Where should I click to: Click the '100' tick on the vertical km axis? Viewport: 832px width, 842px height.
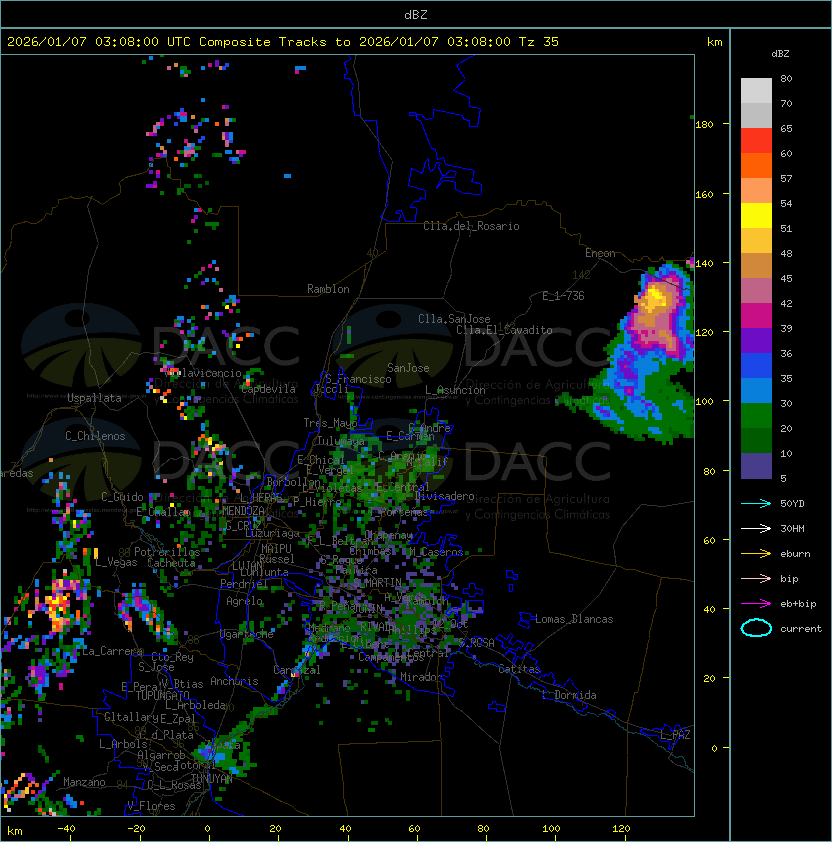click(704, 402)
